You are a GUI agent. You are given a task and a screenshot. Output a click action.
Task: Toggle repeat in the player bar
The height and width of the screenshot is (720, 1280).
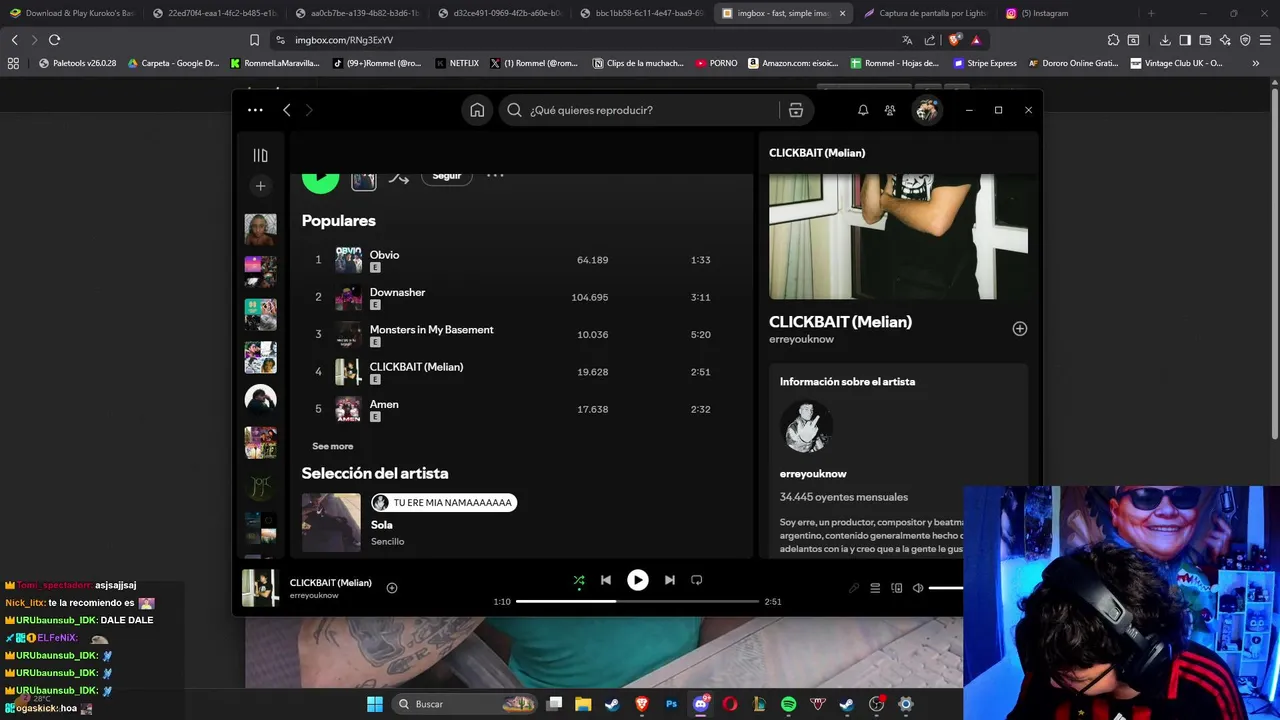click(x=697, y=580)
